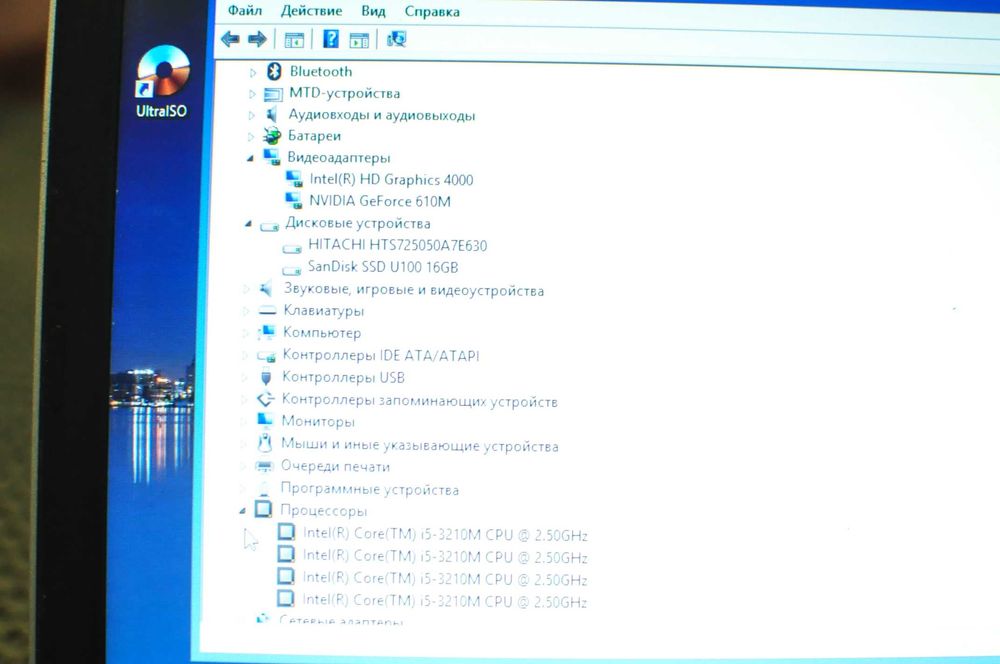Click the Компьютер category icon
Screen dimensions: 1000x664
tap(266, 332)
